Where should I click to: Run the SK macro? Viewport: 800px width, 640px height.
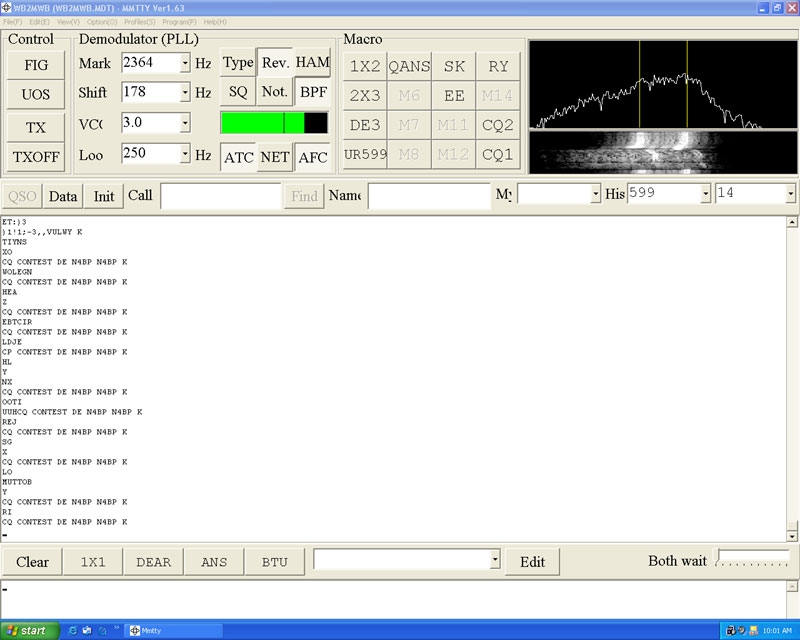coord(454,66)
